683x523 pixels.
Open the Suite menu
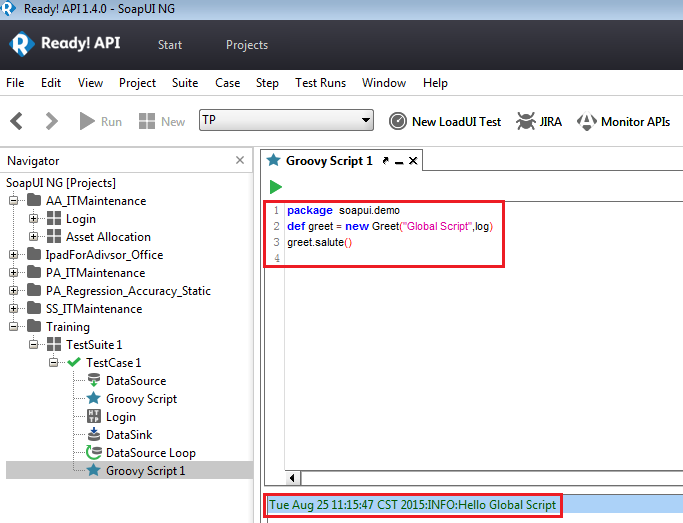185,83
